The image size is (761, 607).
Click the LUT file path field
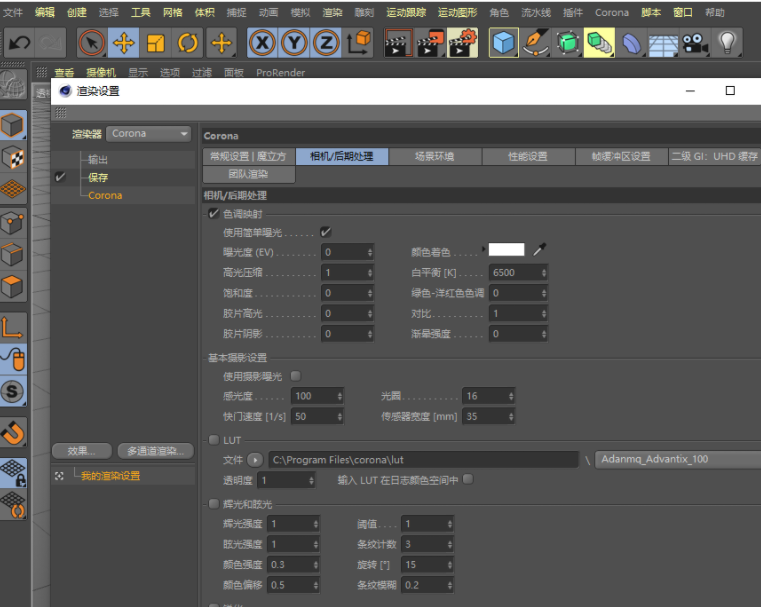pos(423,459)
